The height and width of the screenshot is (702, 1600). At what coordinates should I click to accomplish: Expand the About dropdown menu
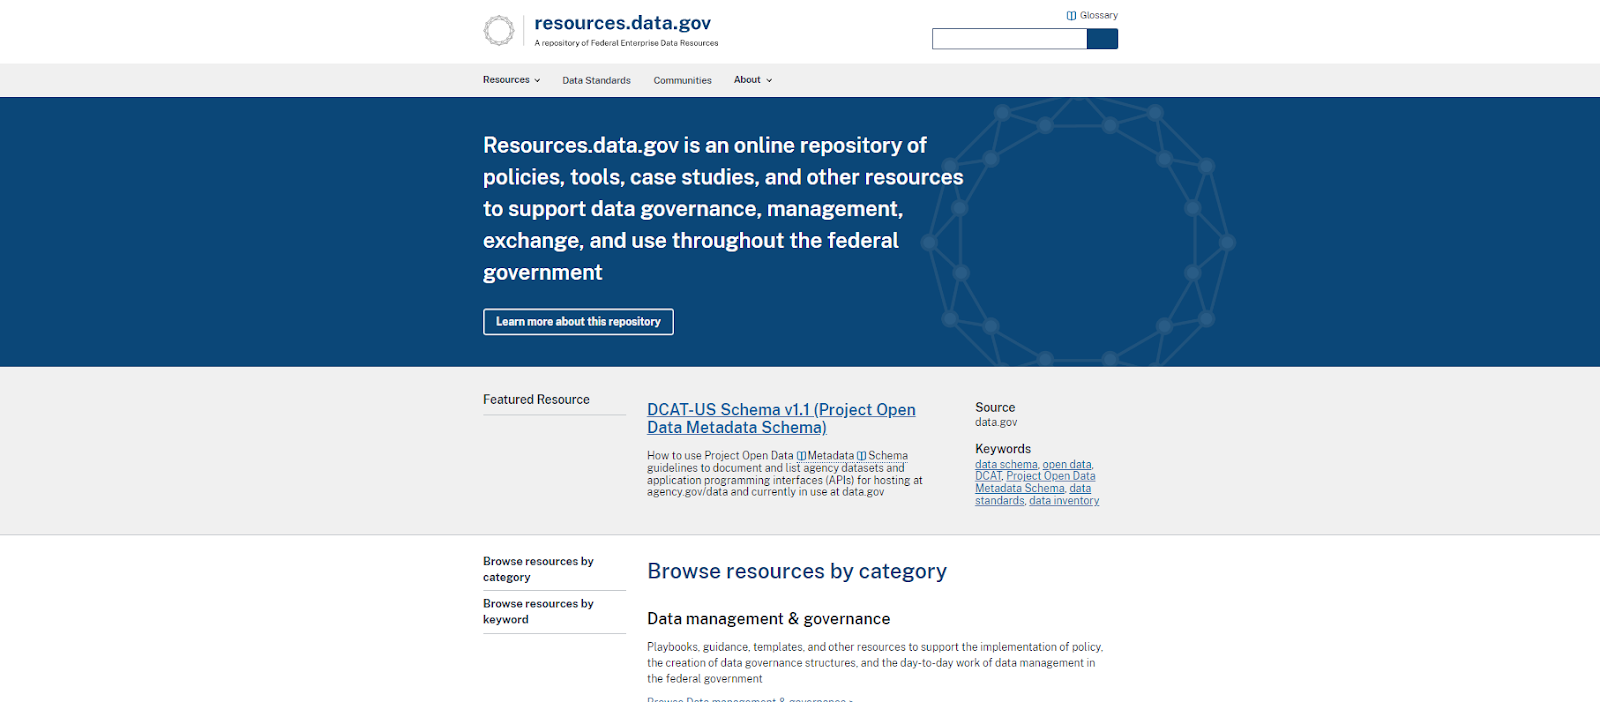coord(753,80)
